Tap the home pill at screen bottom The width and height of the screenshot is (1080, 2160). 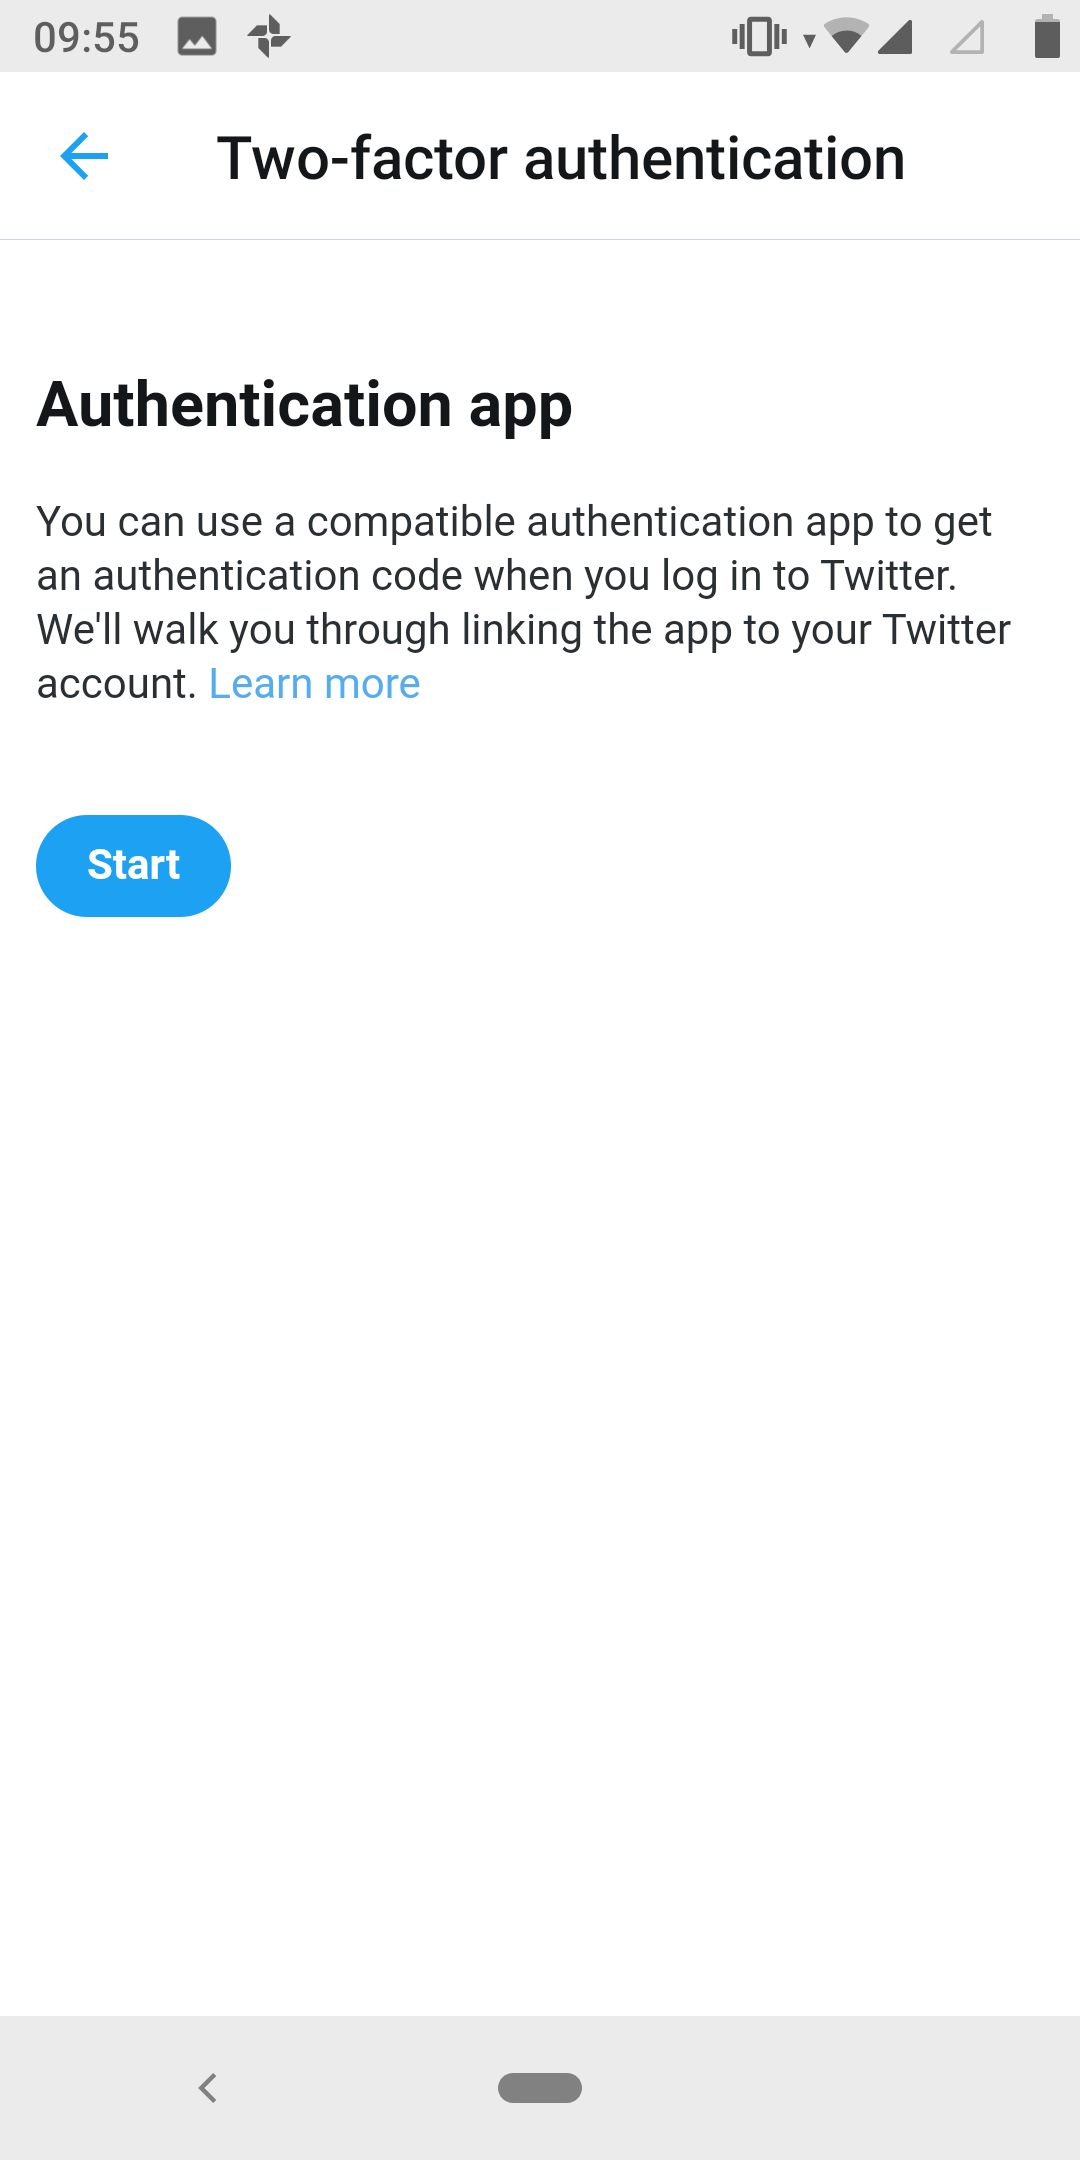click(x=540, y=2088)
